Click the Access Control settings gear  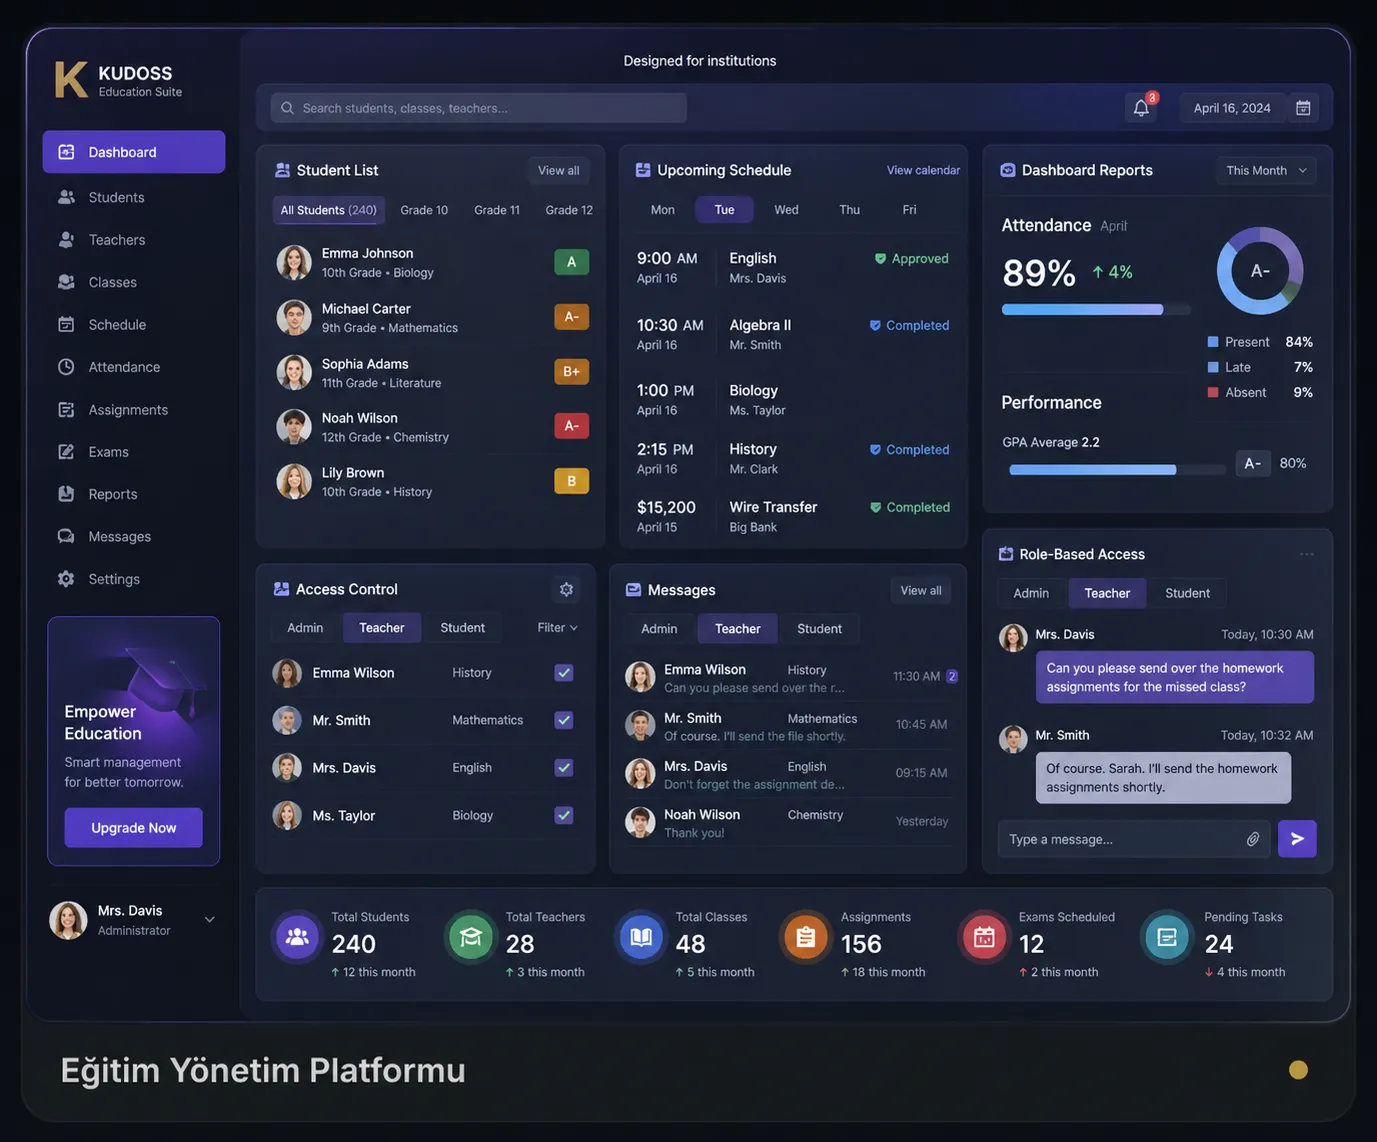click(x=566, y=590)
